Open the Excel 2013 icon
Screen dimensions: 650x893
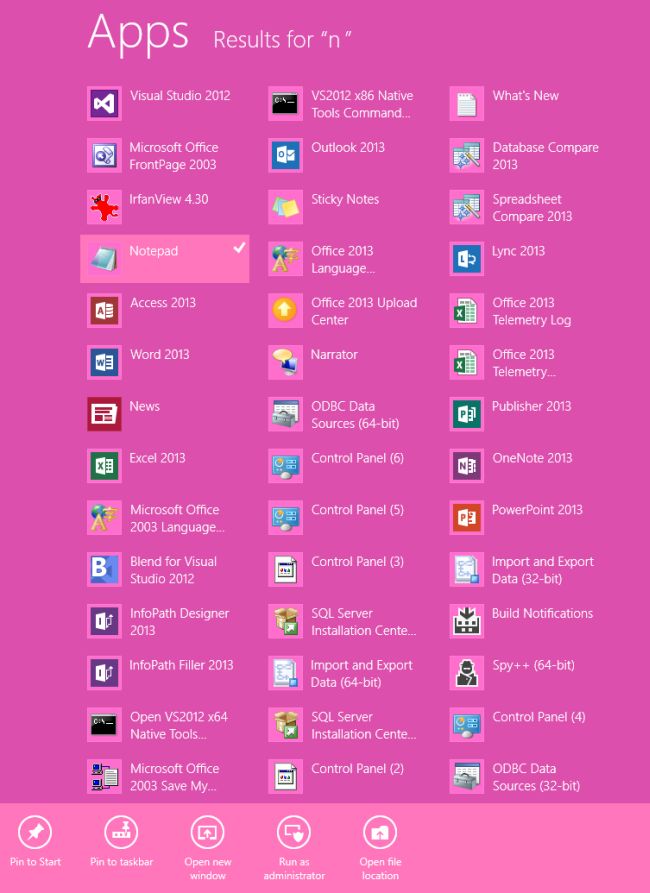104,466
